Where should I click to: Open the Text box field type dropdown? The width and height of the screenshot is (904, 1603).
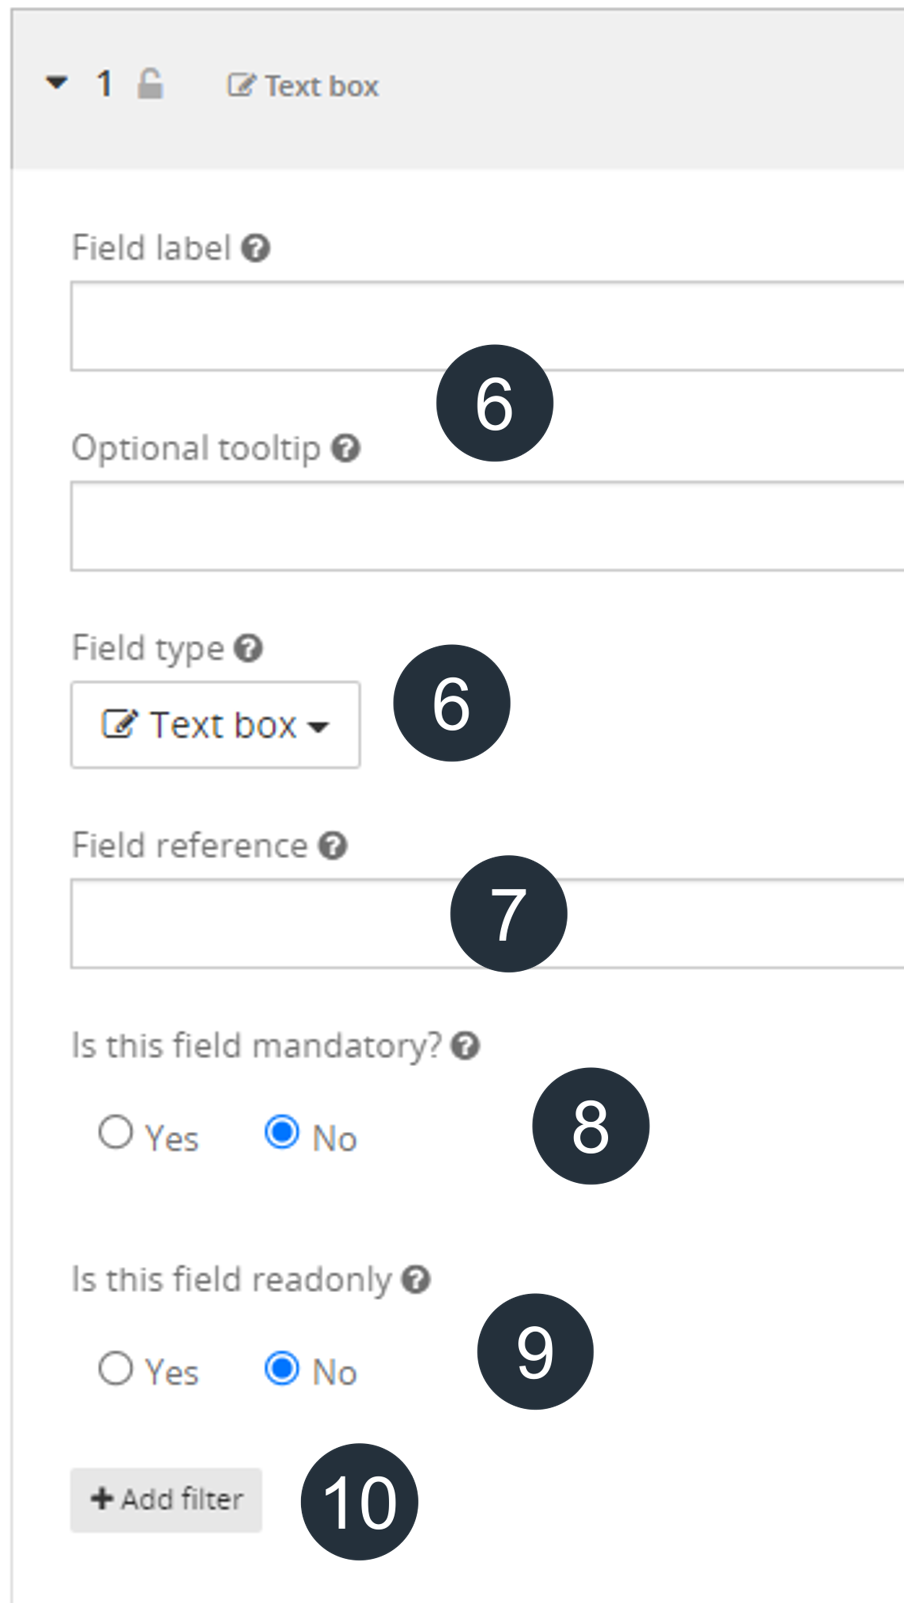(216, 725)
